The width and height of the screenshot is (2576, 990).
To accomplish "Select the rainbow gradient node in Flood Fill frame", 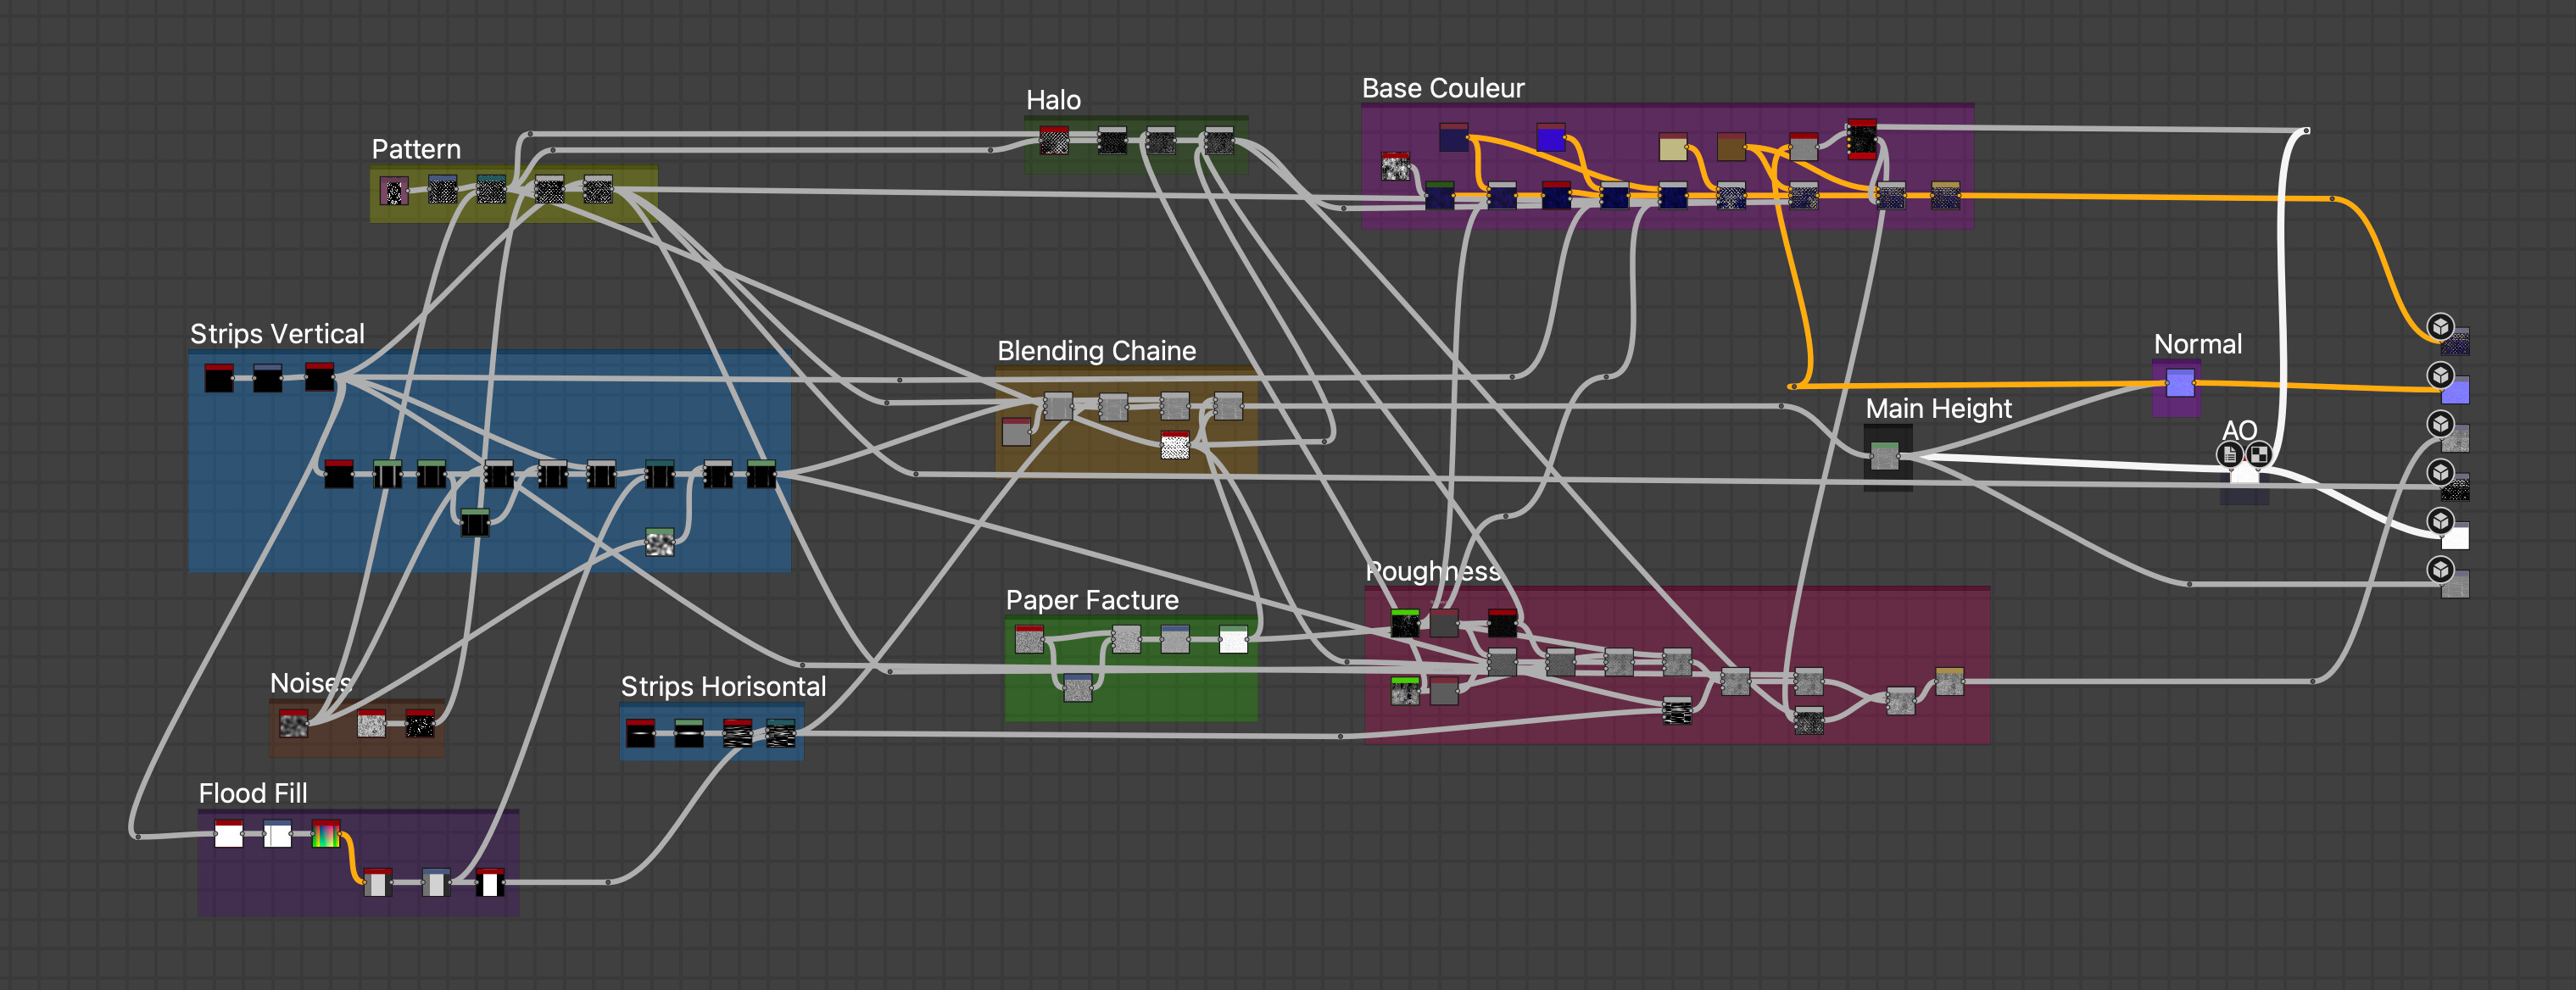I will click(x=326, y=833).
